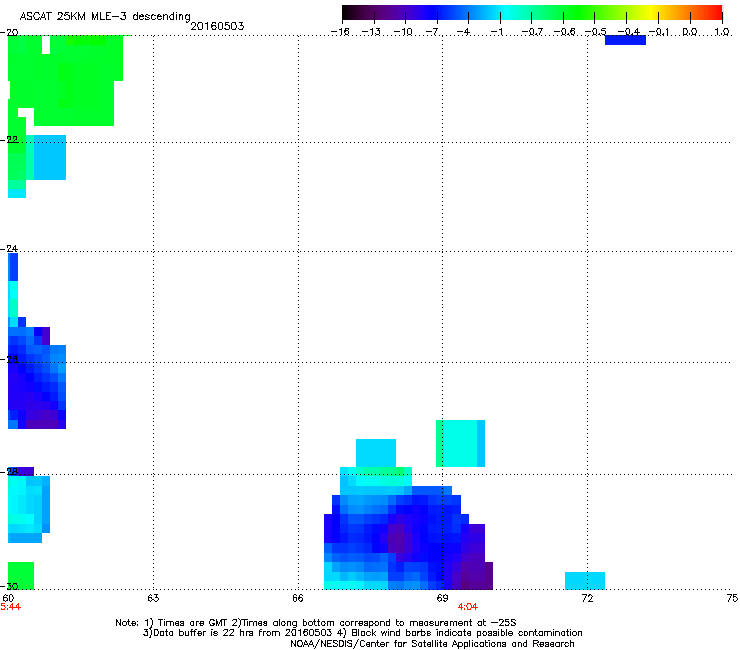The width and height of the screenshot is (740, 650).
Task: Click the color bar label -13
Action: click(x=371, y=32)
